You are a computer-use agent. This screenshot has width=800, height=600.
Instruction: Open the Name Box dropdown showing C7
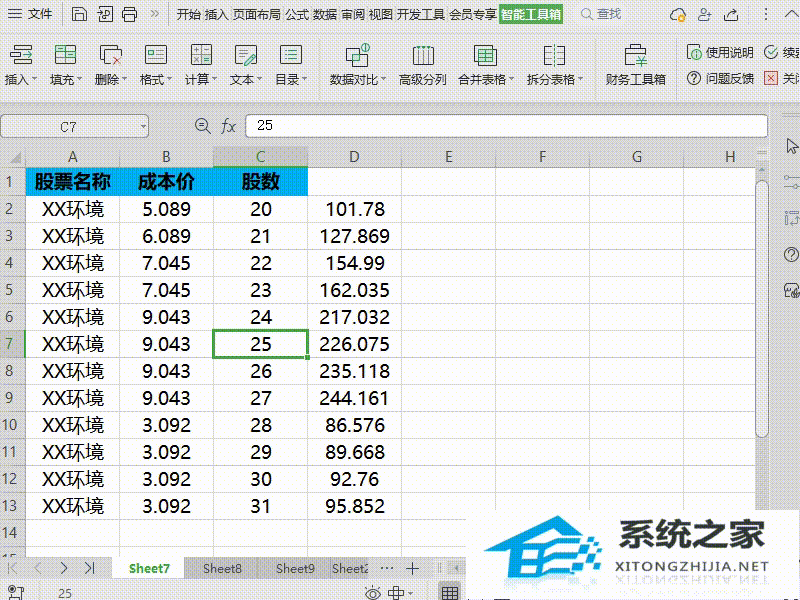(x=144, y=126)
